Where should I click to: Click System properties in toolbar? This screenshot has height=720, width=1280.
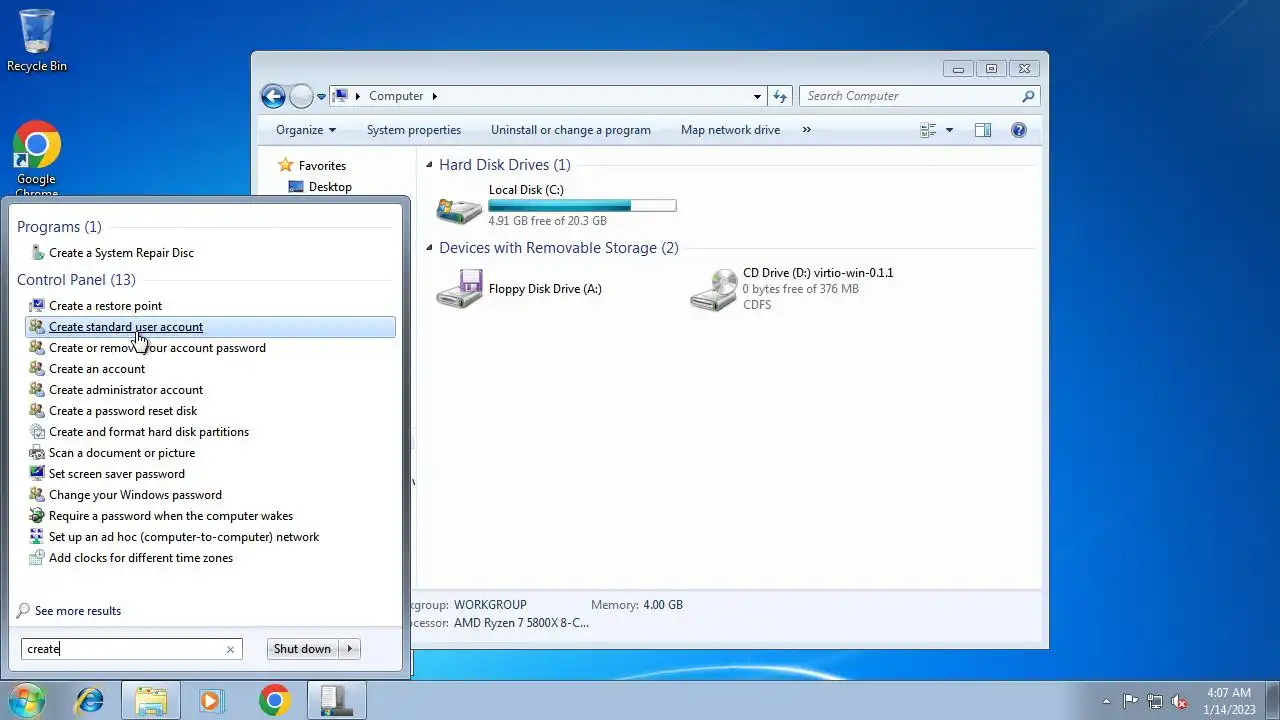(x=414, y=130)
